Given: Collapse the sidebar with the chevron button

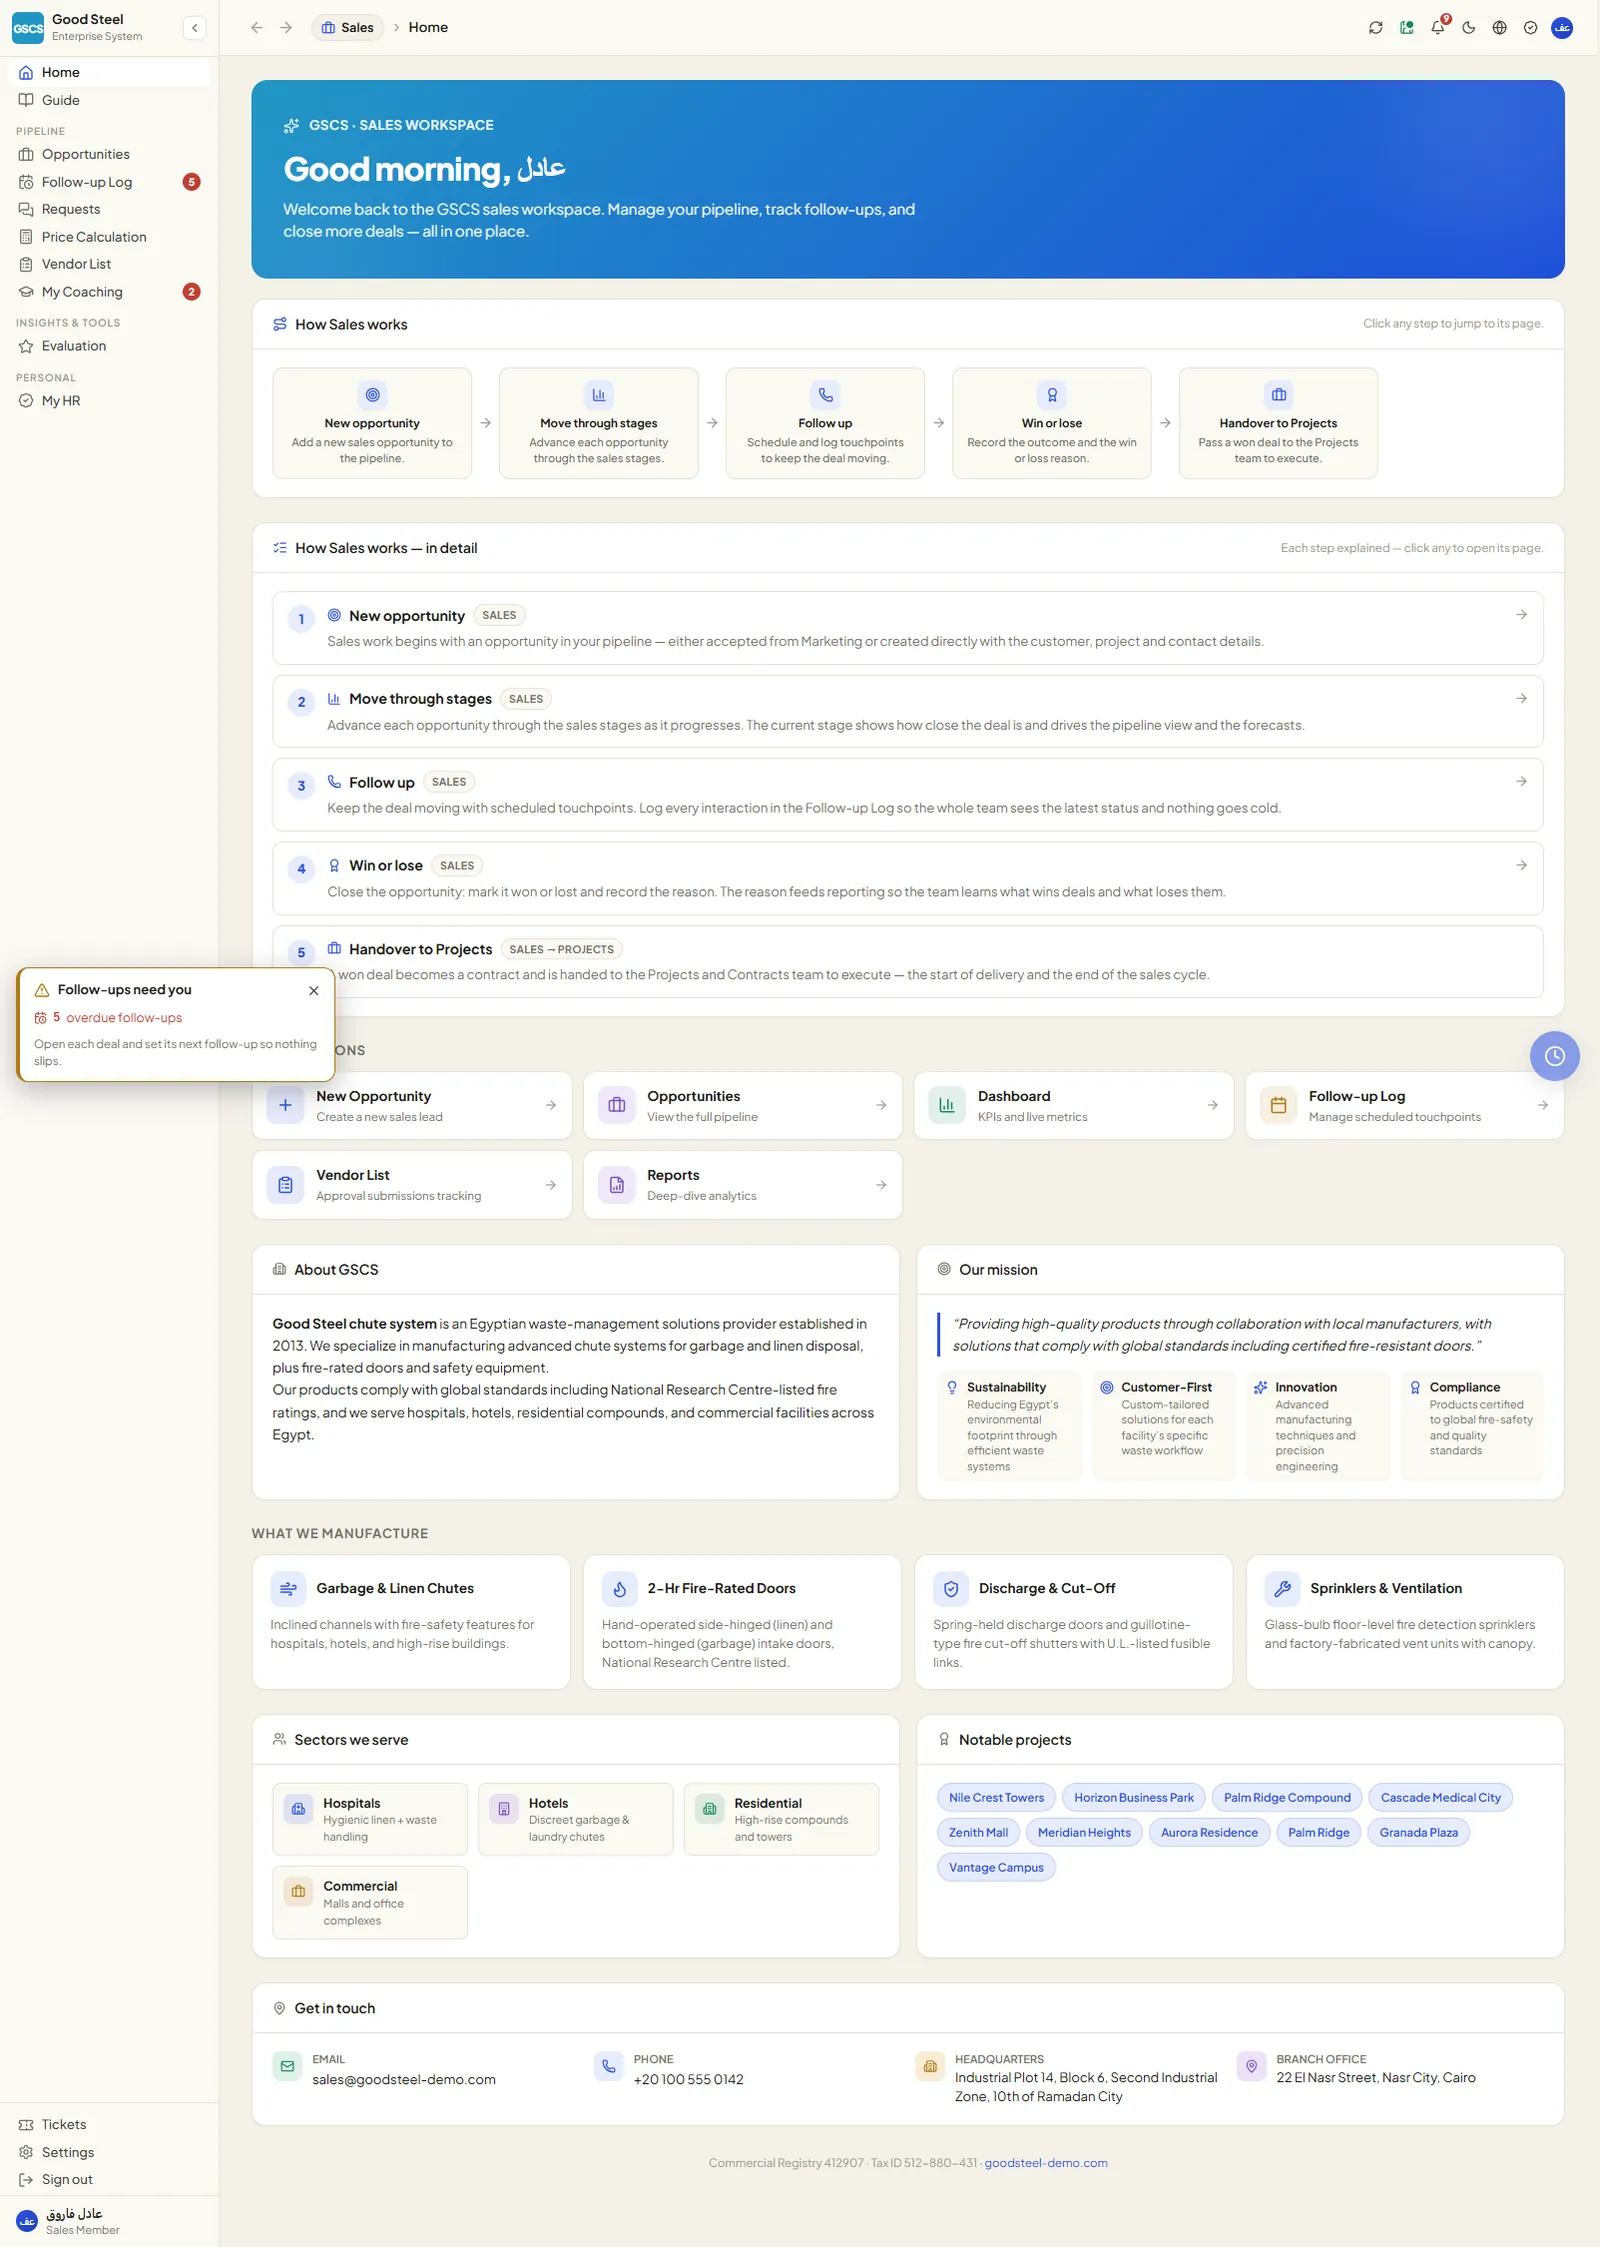Looking at the screenshot, I should (195, 28).
